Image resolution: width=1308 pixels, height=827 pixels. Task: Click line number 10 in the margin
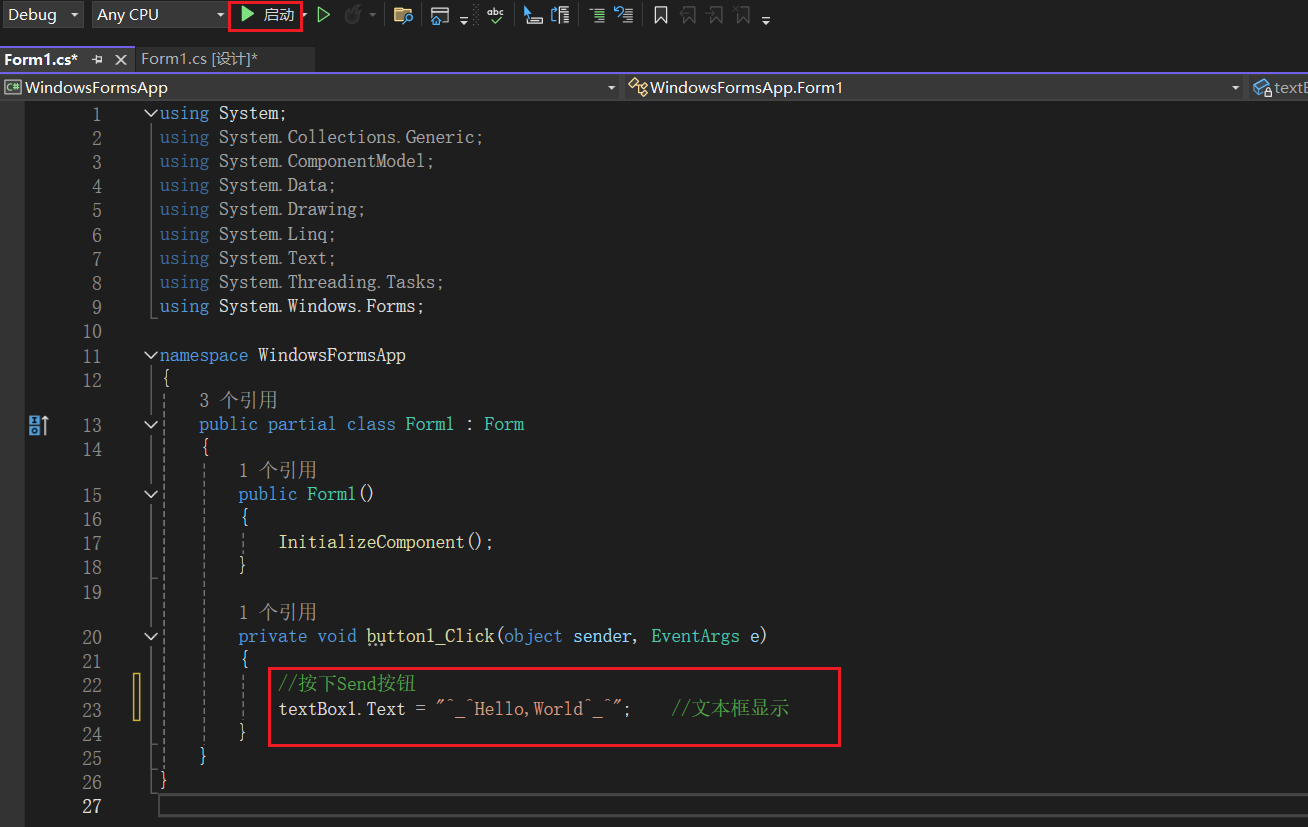(x=91, y=331)
